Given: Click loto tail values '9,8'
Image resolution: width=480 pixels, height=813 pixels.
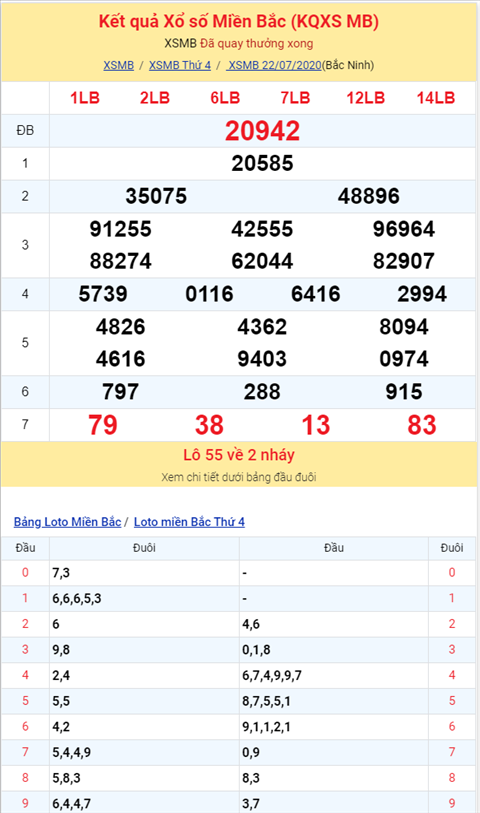Looking at the screenshot, I should coord(61,650).
